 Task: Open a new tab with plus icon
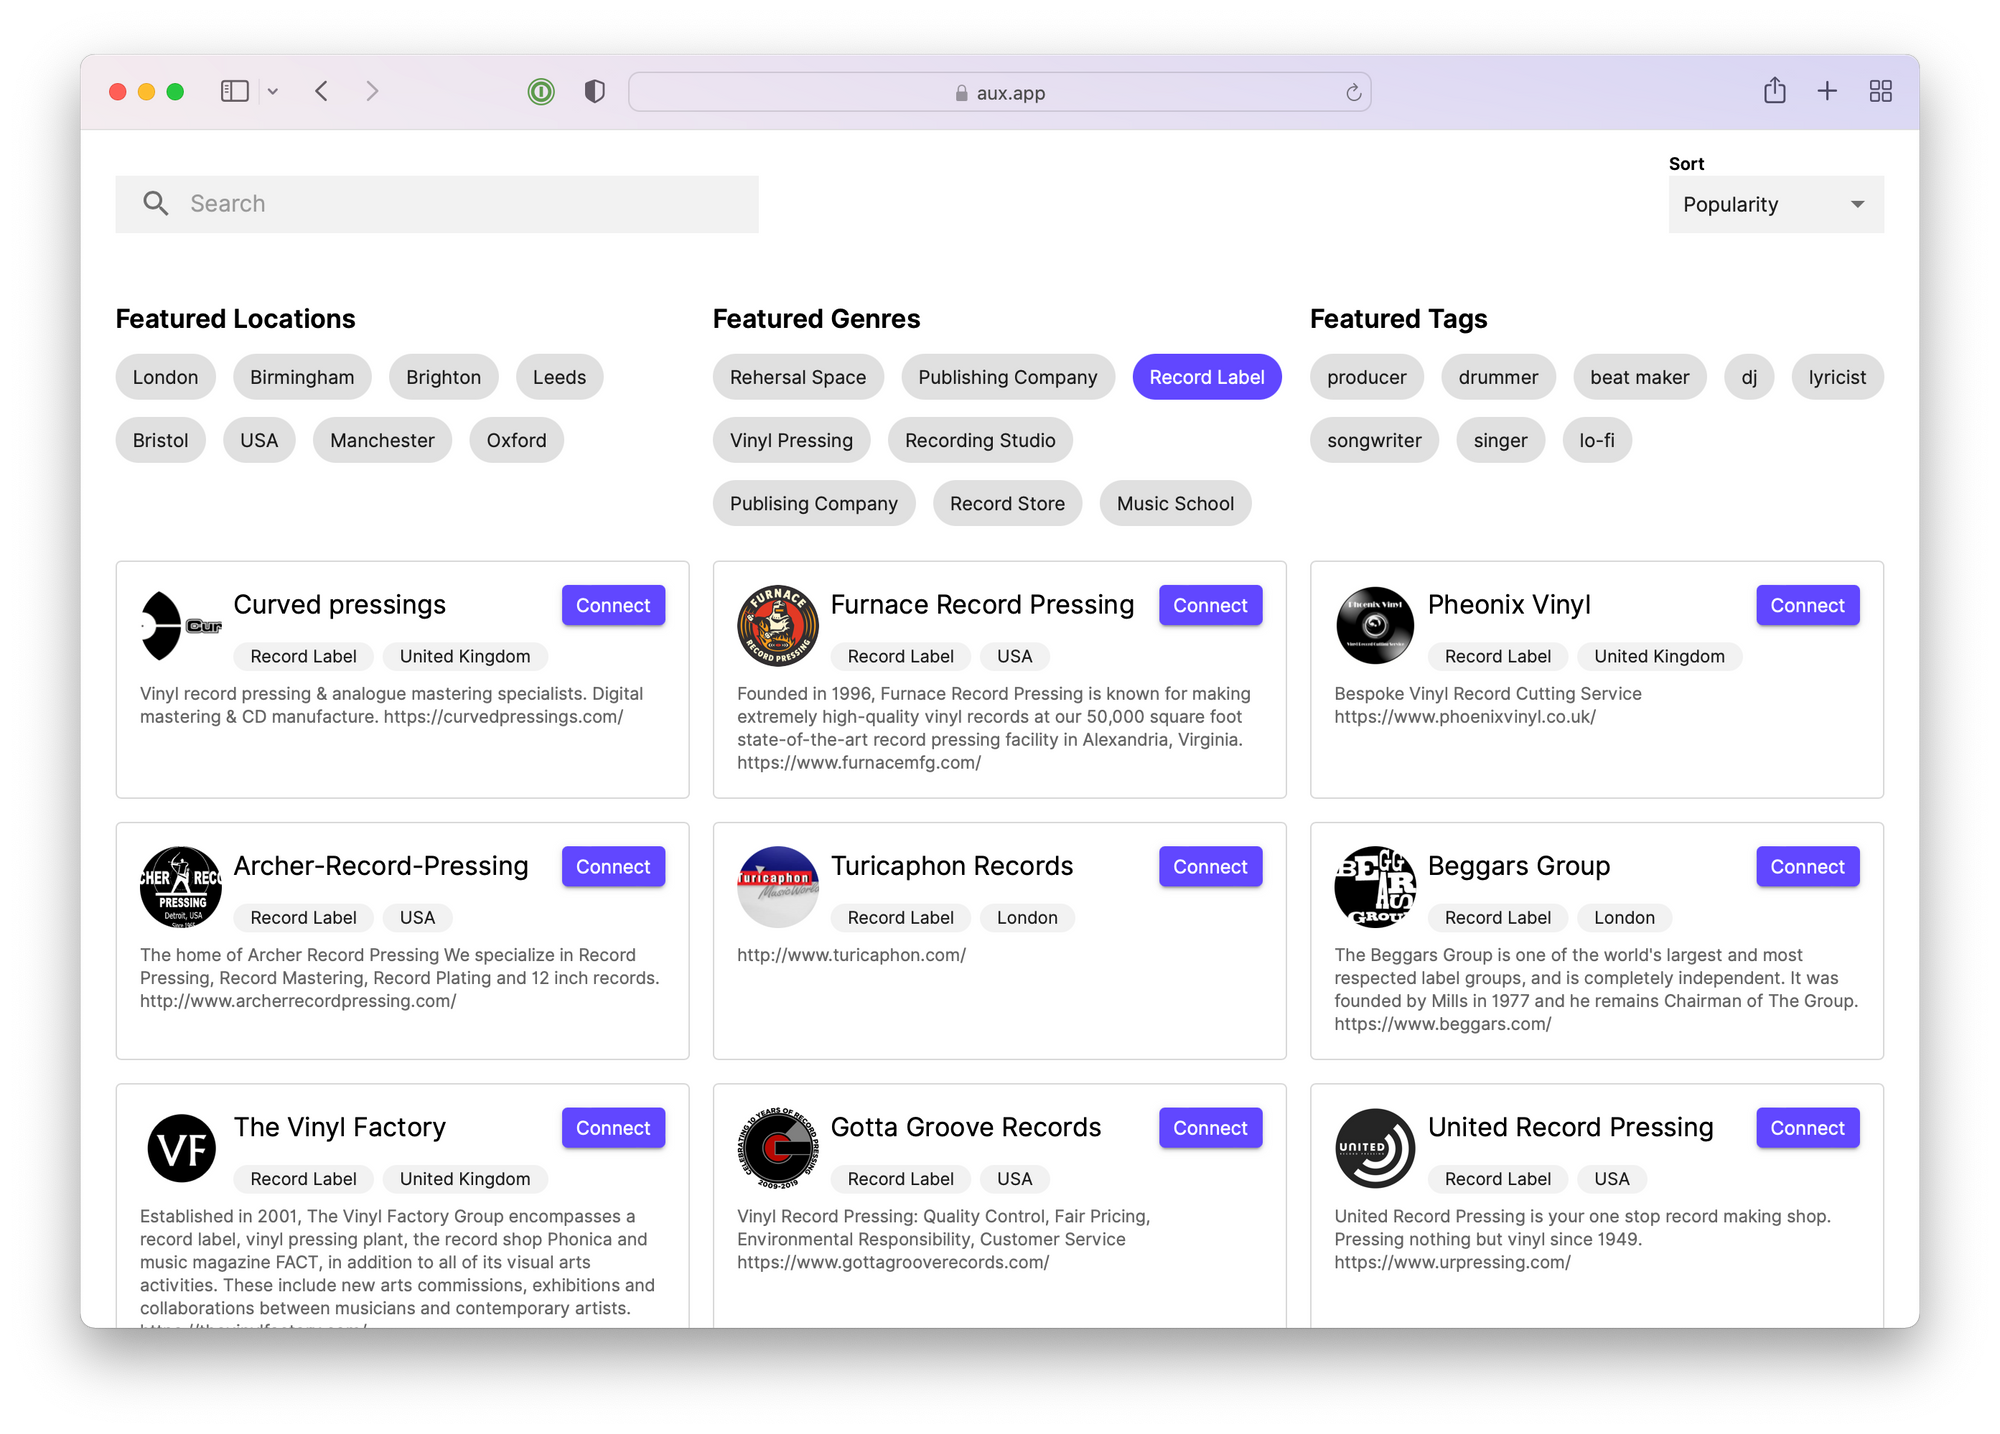click(1827, 91)
